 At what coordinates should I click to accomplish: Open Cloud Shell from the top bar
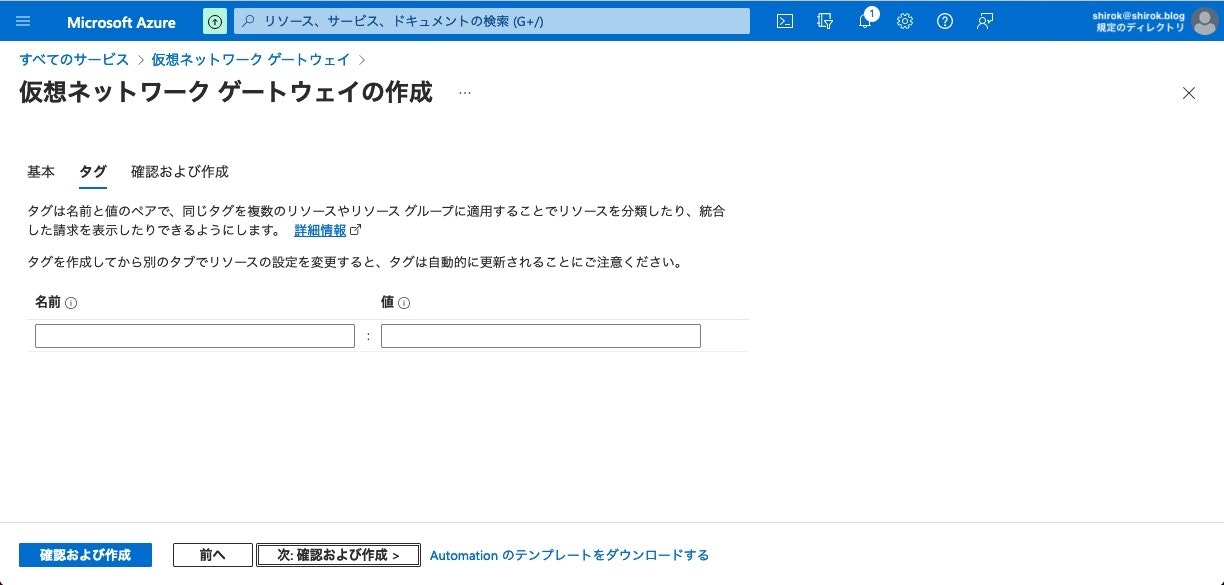[x=784, y=21]
